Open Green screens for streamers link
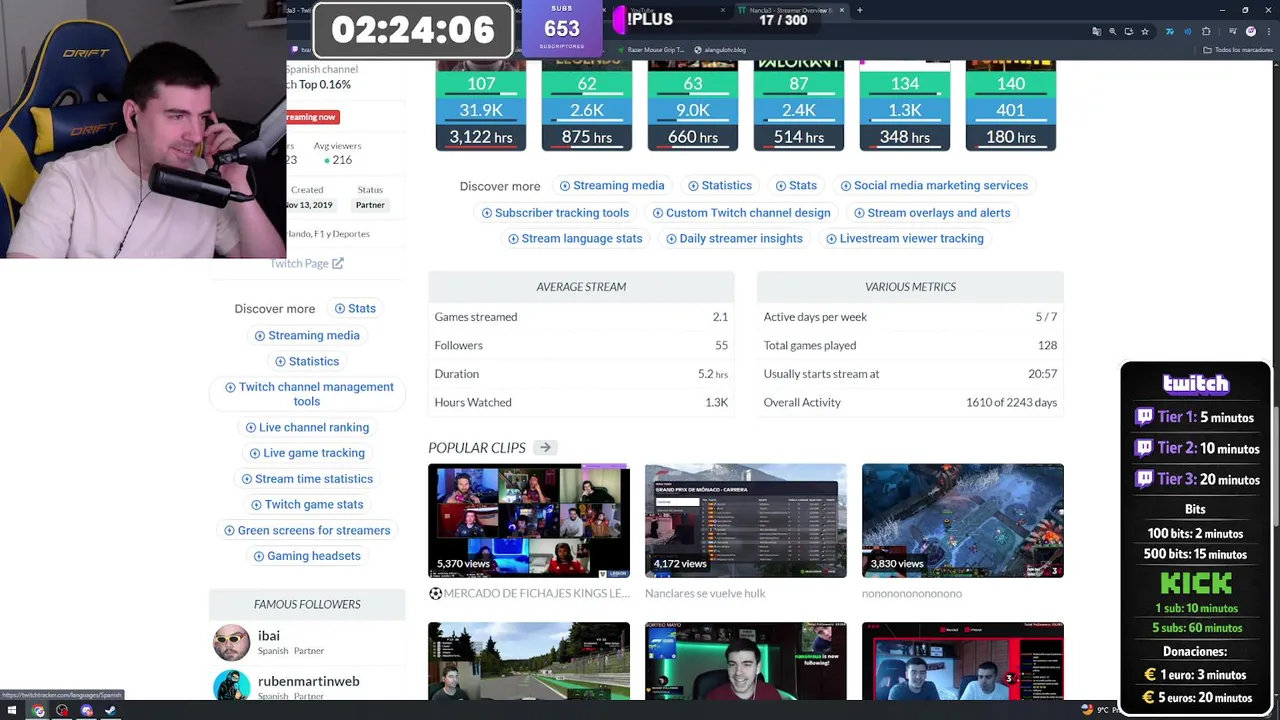1280x720 pixels. [307, 530]
